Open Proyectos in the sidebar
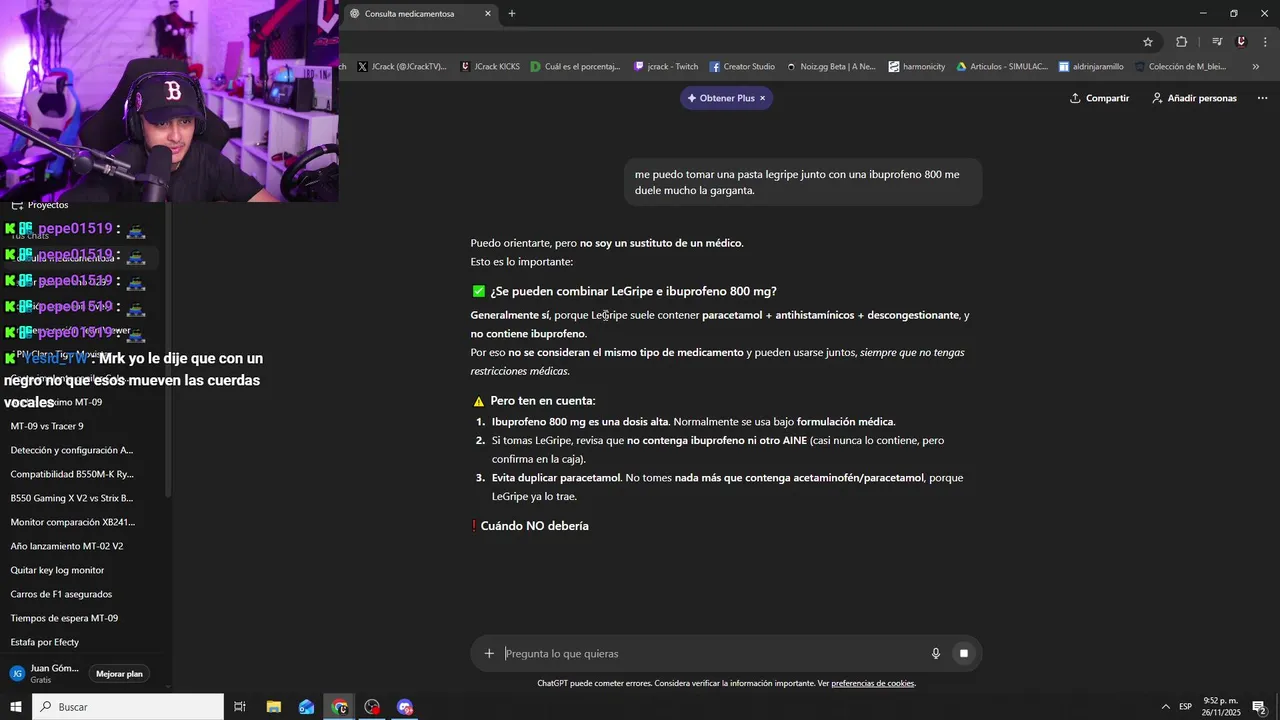Screen dimensions: 1280x720 pyautogui.click(x=40, y=205)
